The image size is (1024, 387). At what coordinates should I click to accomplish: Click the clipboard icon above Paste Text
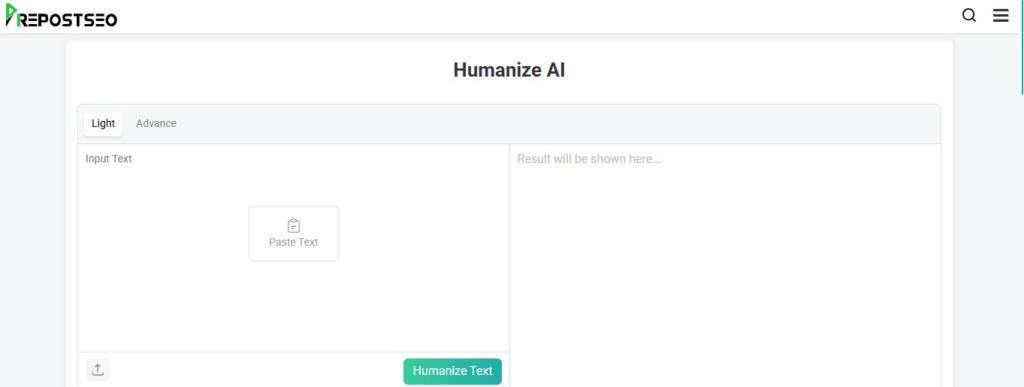click(294, 226)
